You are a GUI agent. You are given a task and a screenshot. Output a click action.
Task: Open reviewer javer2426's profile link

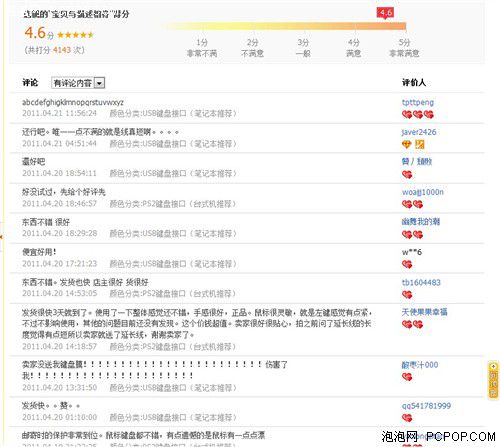coord(419,132)
